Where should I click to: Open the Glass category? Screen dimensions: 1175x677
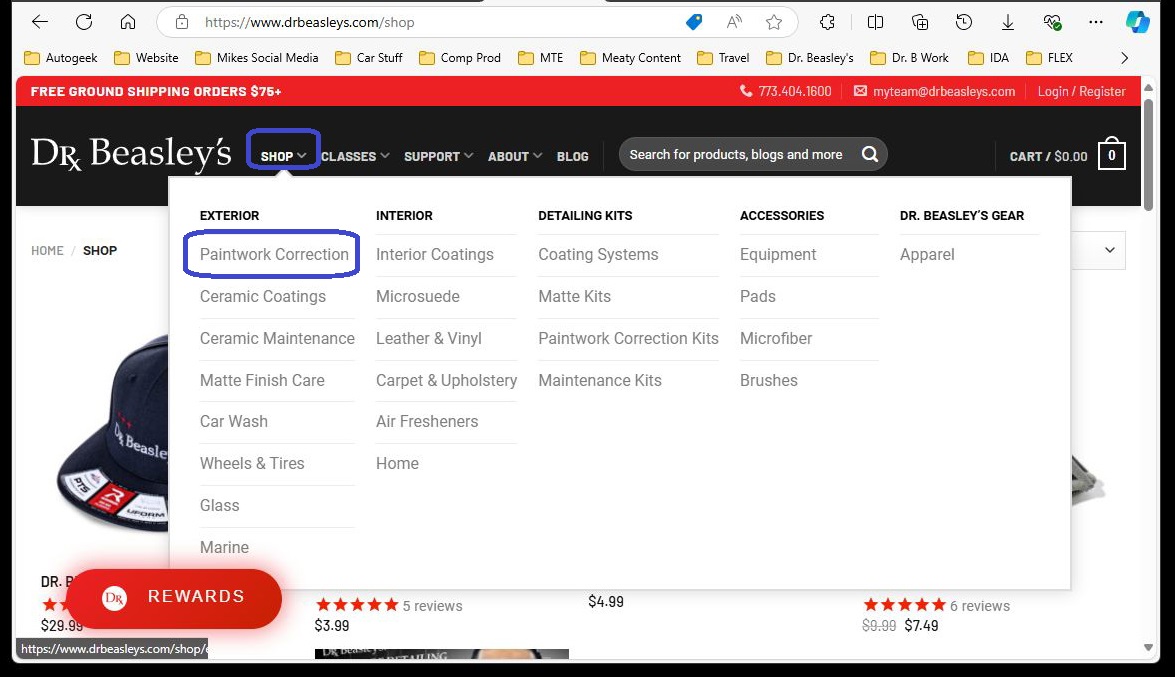220,505
